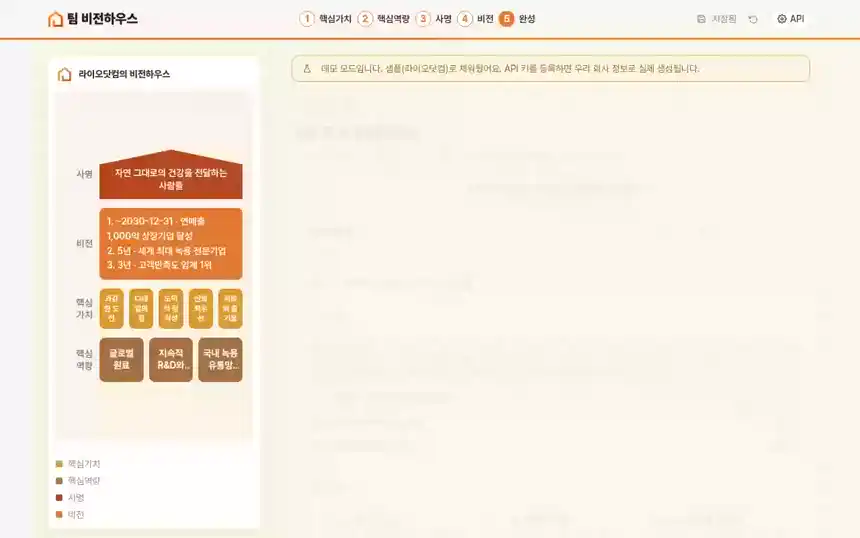Go to the 핵심역량 step

[393, 19]
